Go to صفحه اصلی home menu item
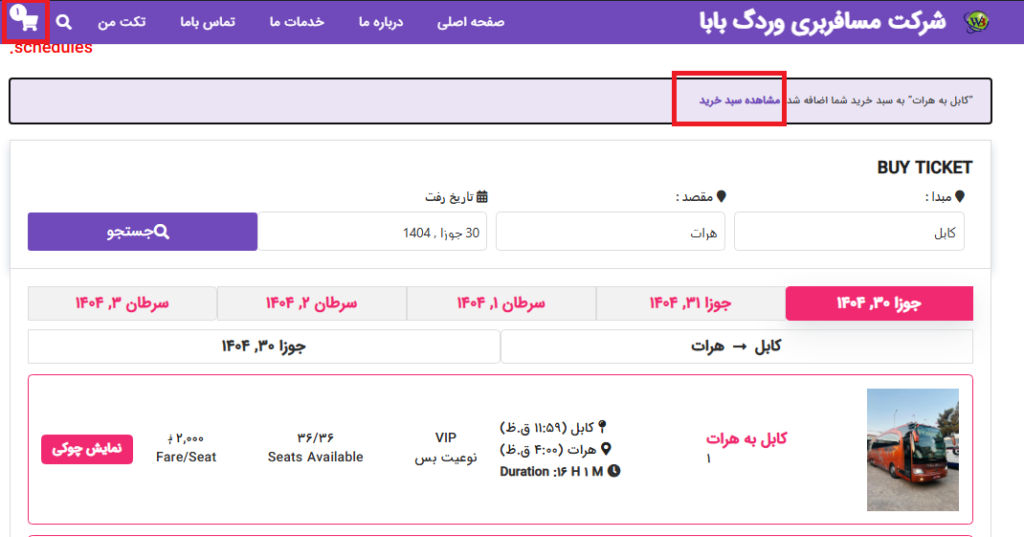 [471, 22]
